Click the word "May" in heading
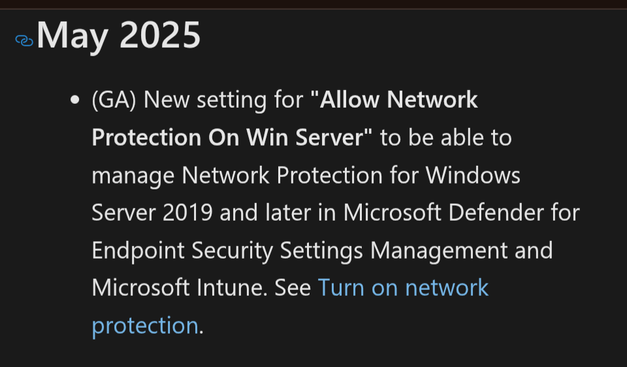Image resolution: width=627 pixels, height=367 pixels. point(72,37)
